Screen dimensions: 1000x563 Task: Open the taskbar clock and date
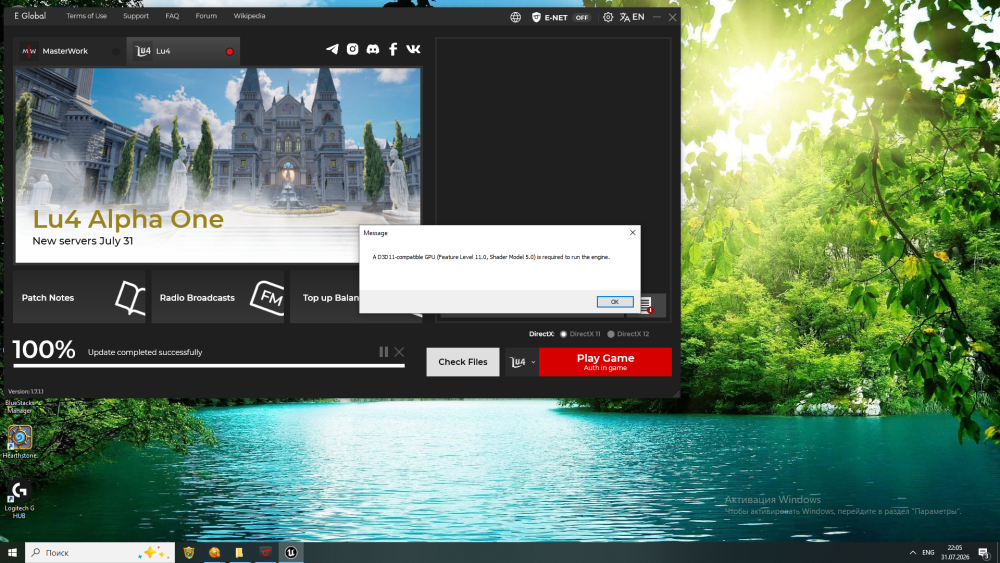(x=955, y=553)
